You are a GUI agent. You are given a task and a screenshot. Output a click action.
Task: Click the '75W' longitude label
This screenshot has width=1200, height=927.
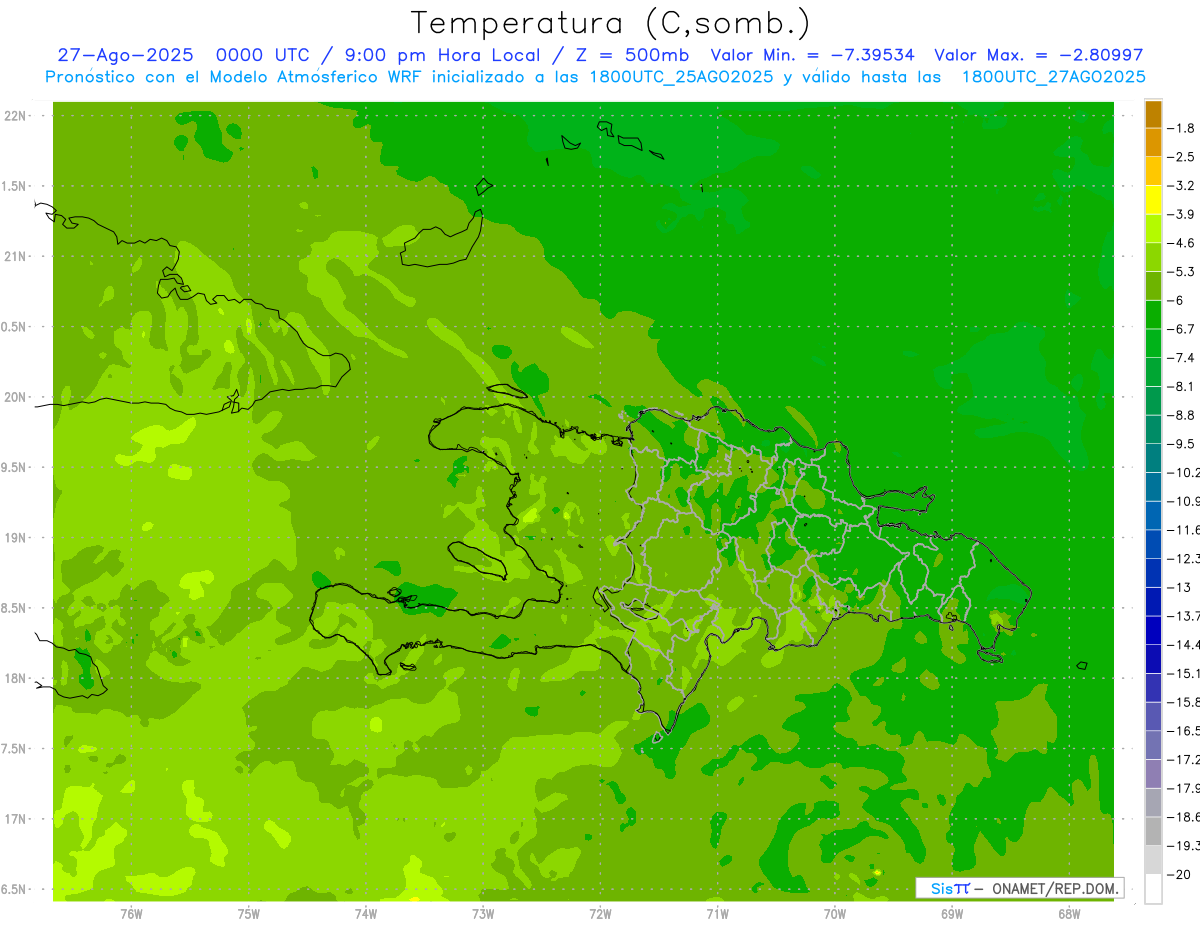pyautogui.click(x=249, y=913)
